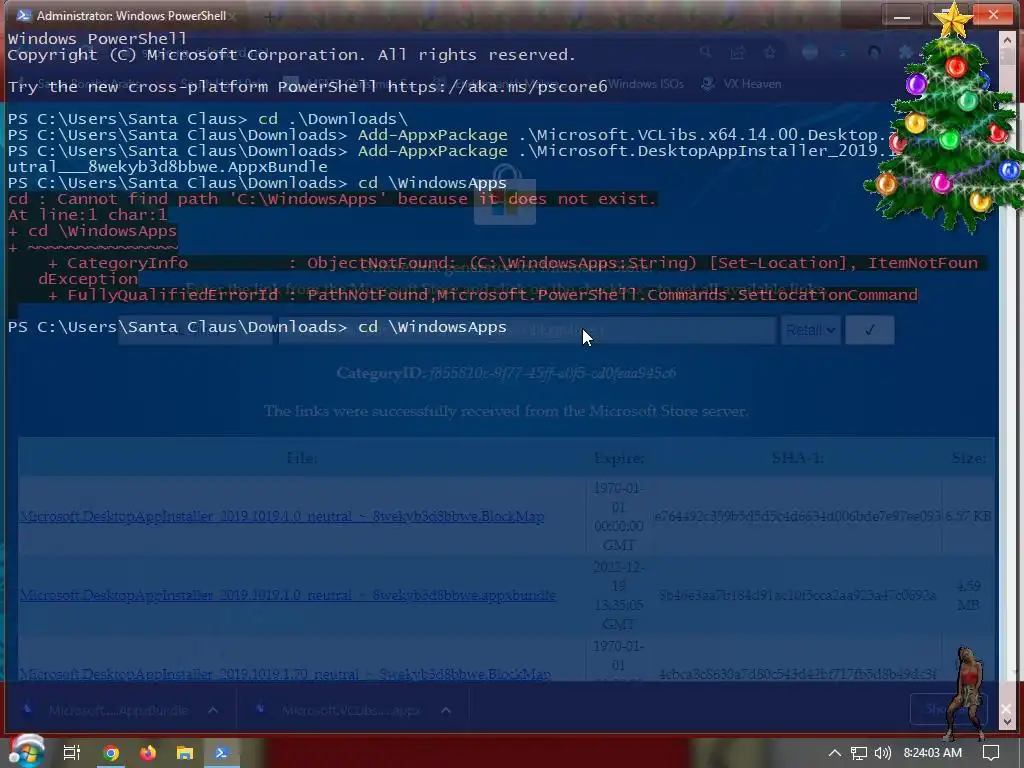Click the 'https://aka.ms/pscore6' text in PowerShell
This screenshot has width=1024, height=768.
point(497,87)
